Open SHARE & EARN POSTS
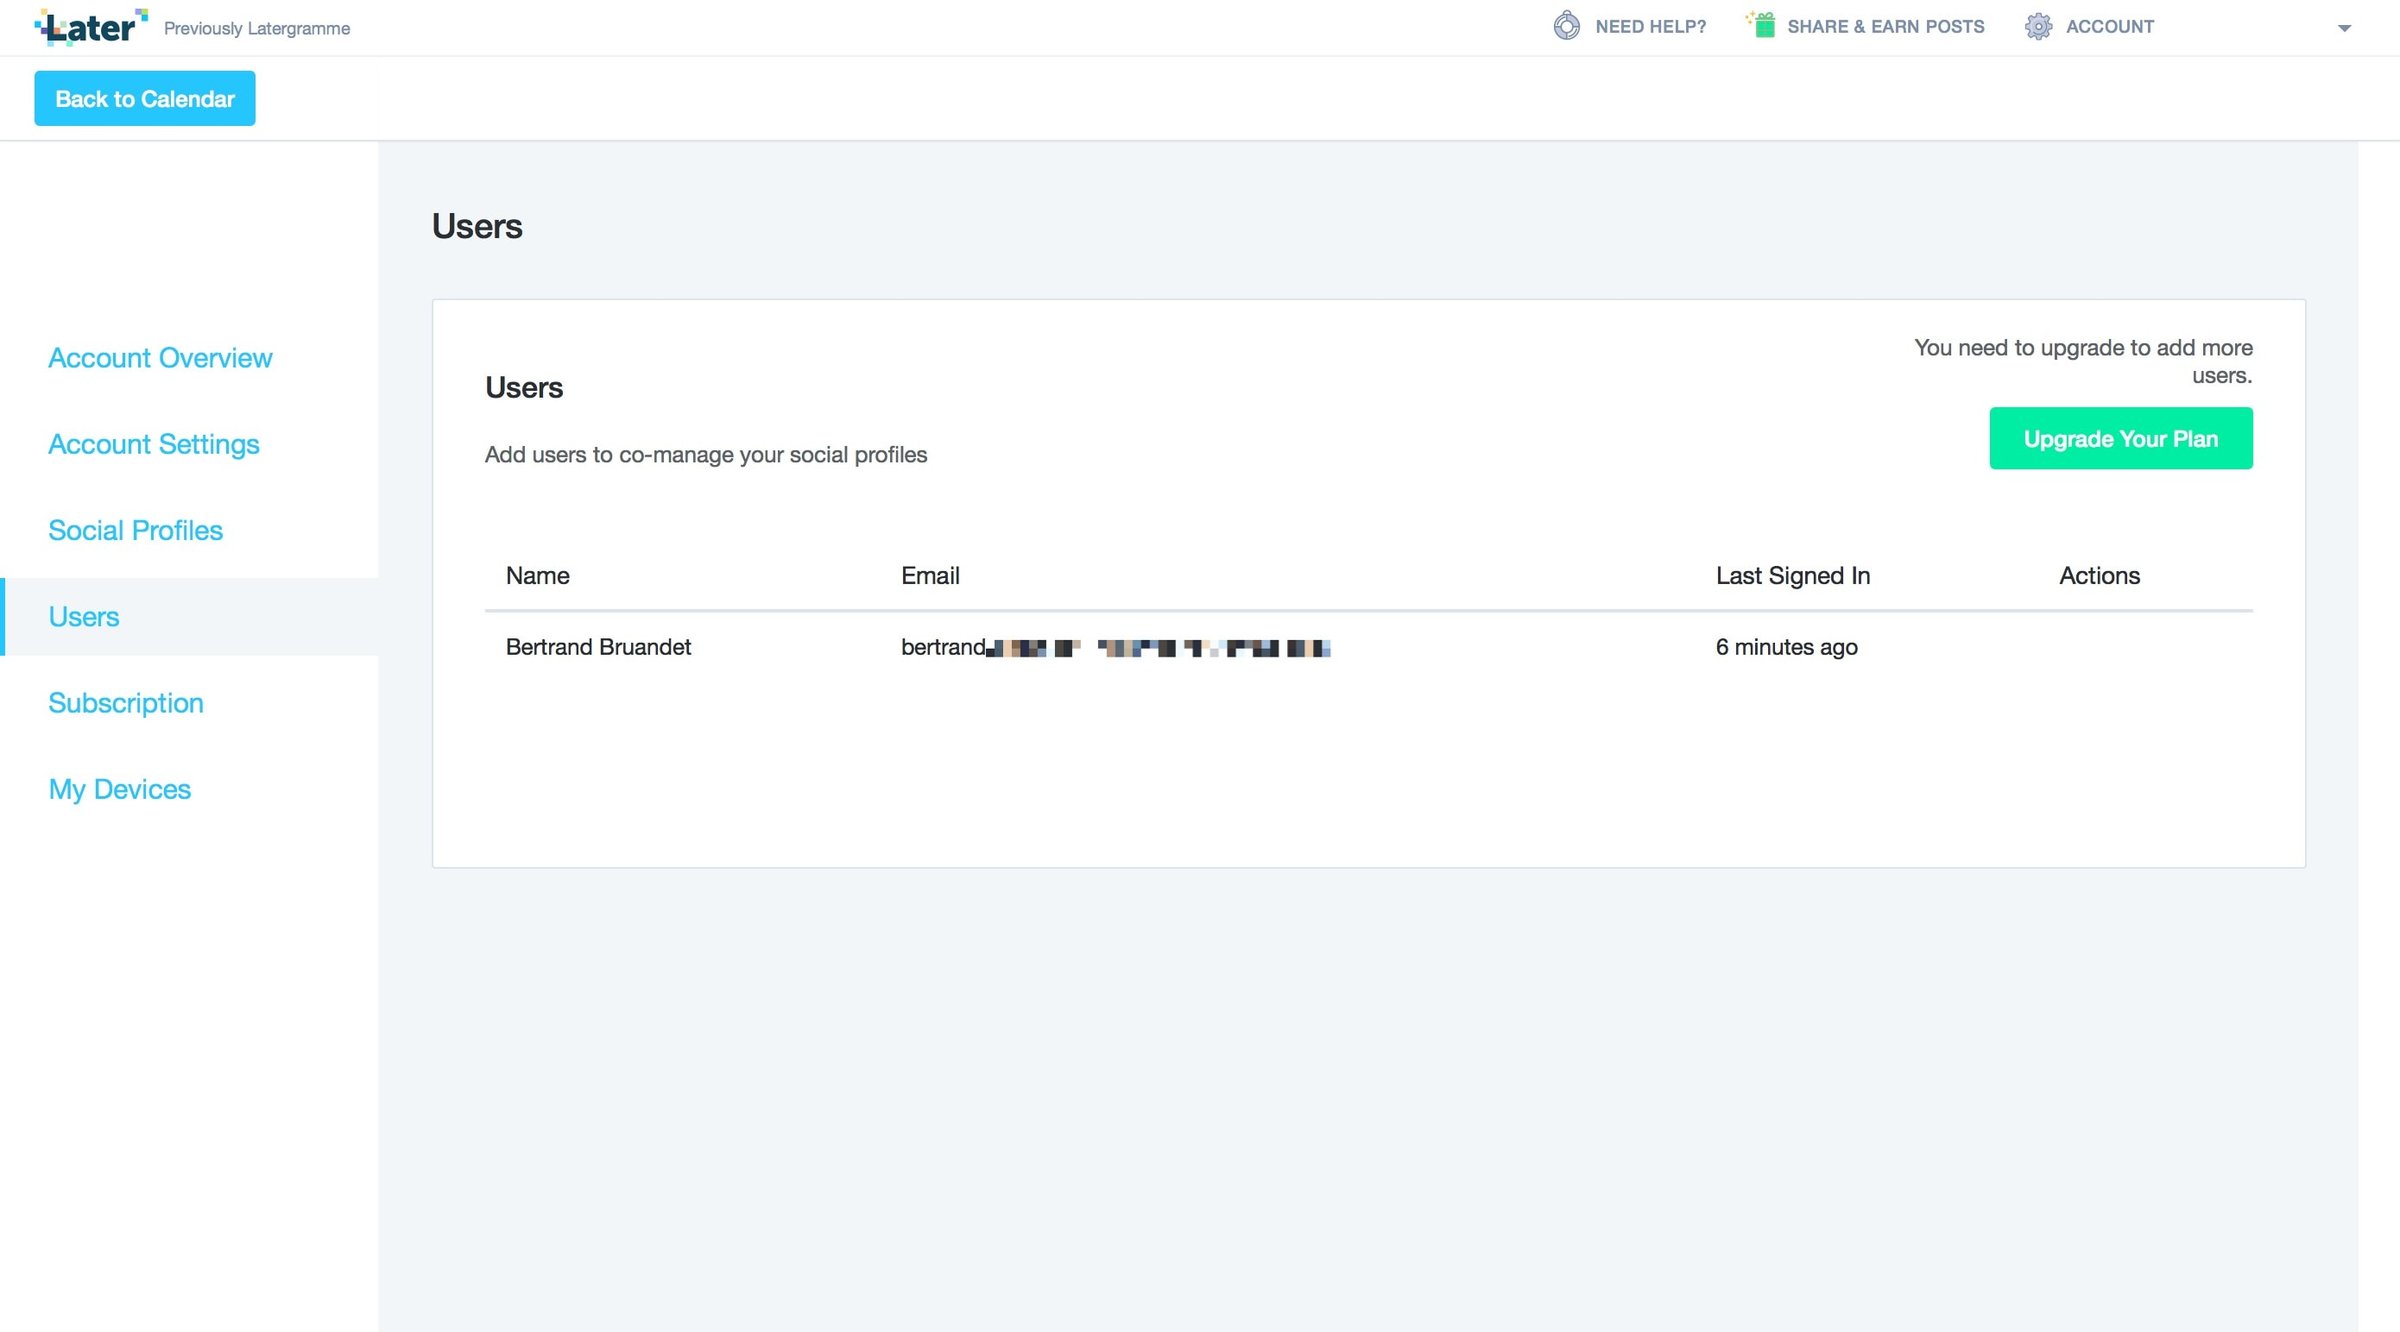The width and height of the screenshot is (2400, 1332). 1885,27
